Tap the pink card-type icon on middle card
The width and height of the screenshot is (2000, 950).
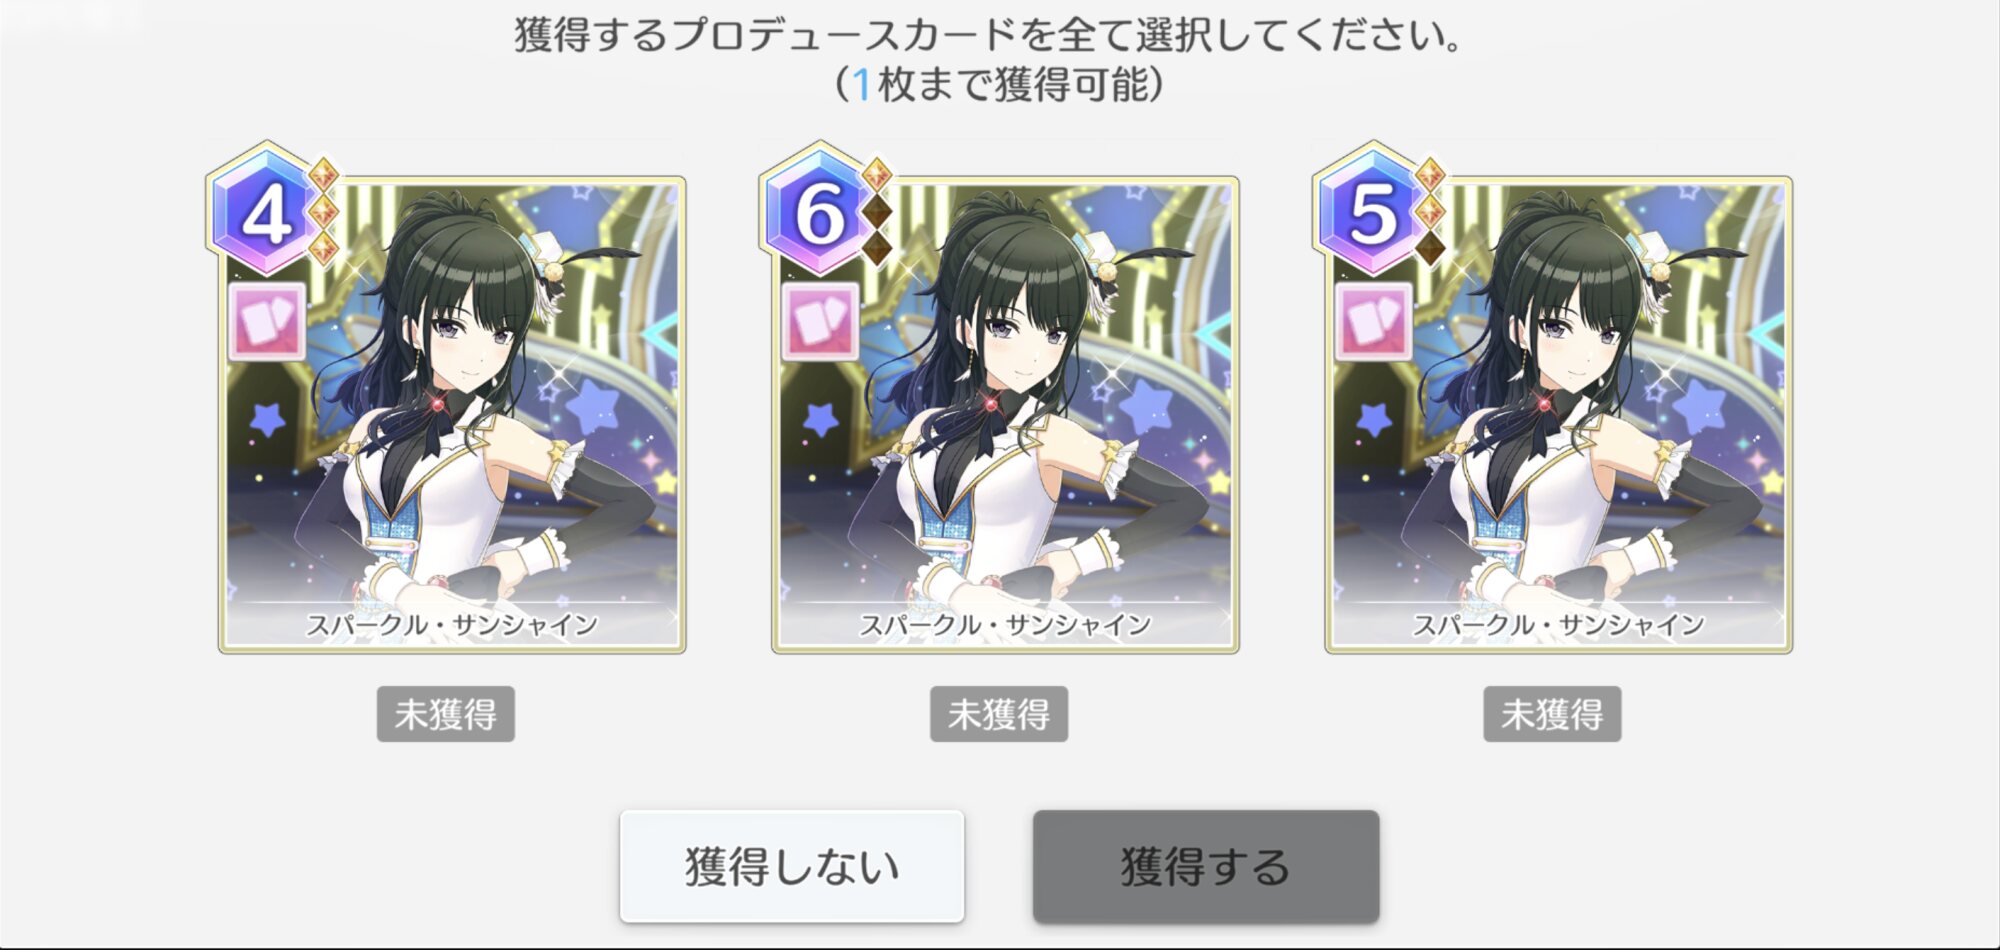pyautogui.click(x=820, y=322)
